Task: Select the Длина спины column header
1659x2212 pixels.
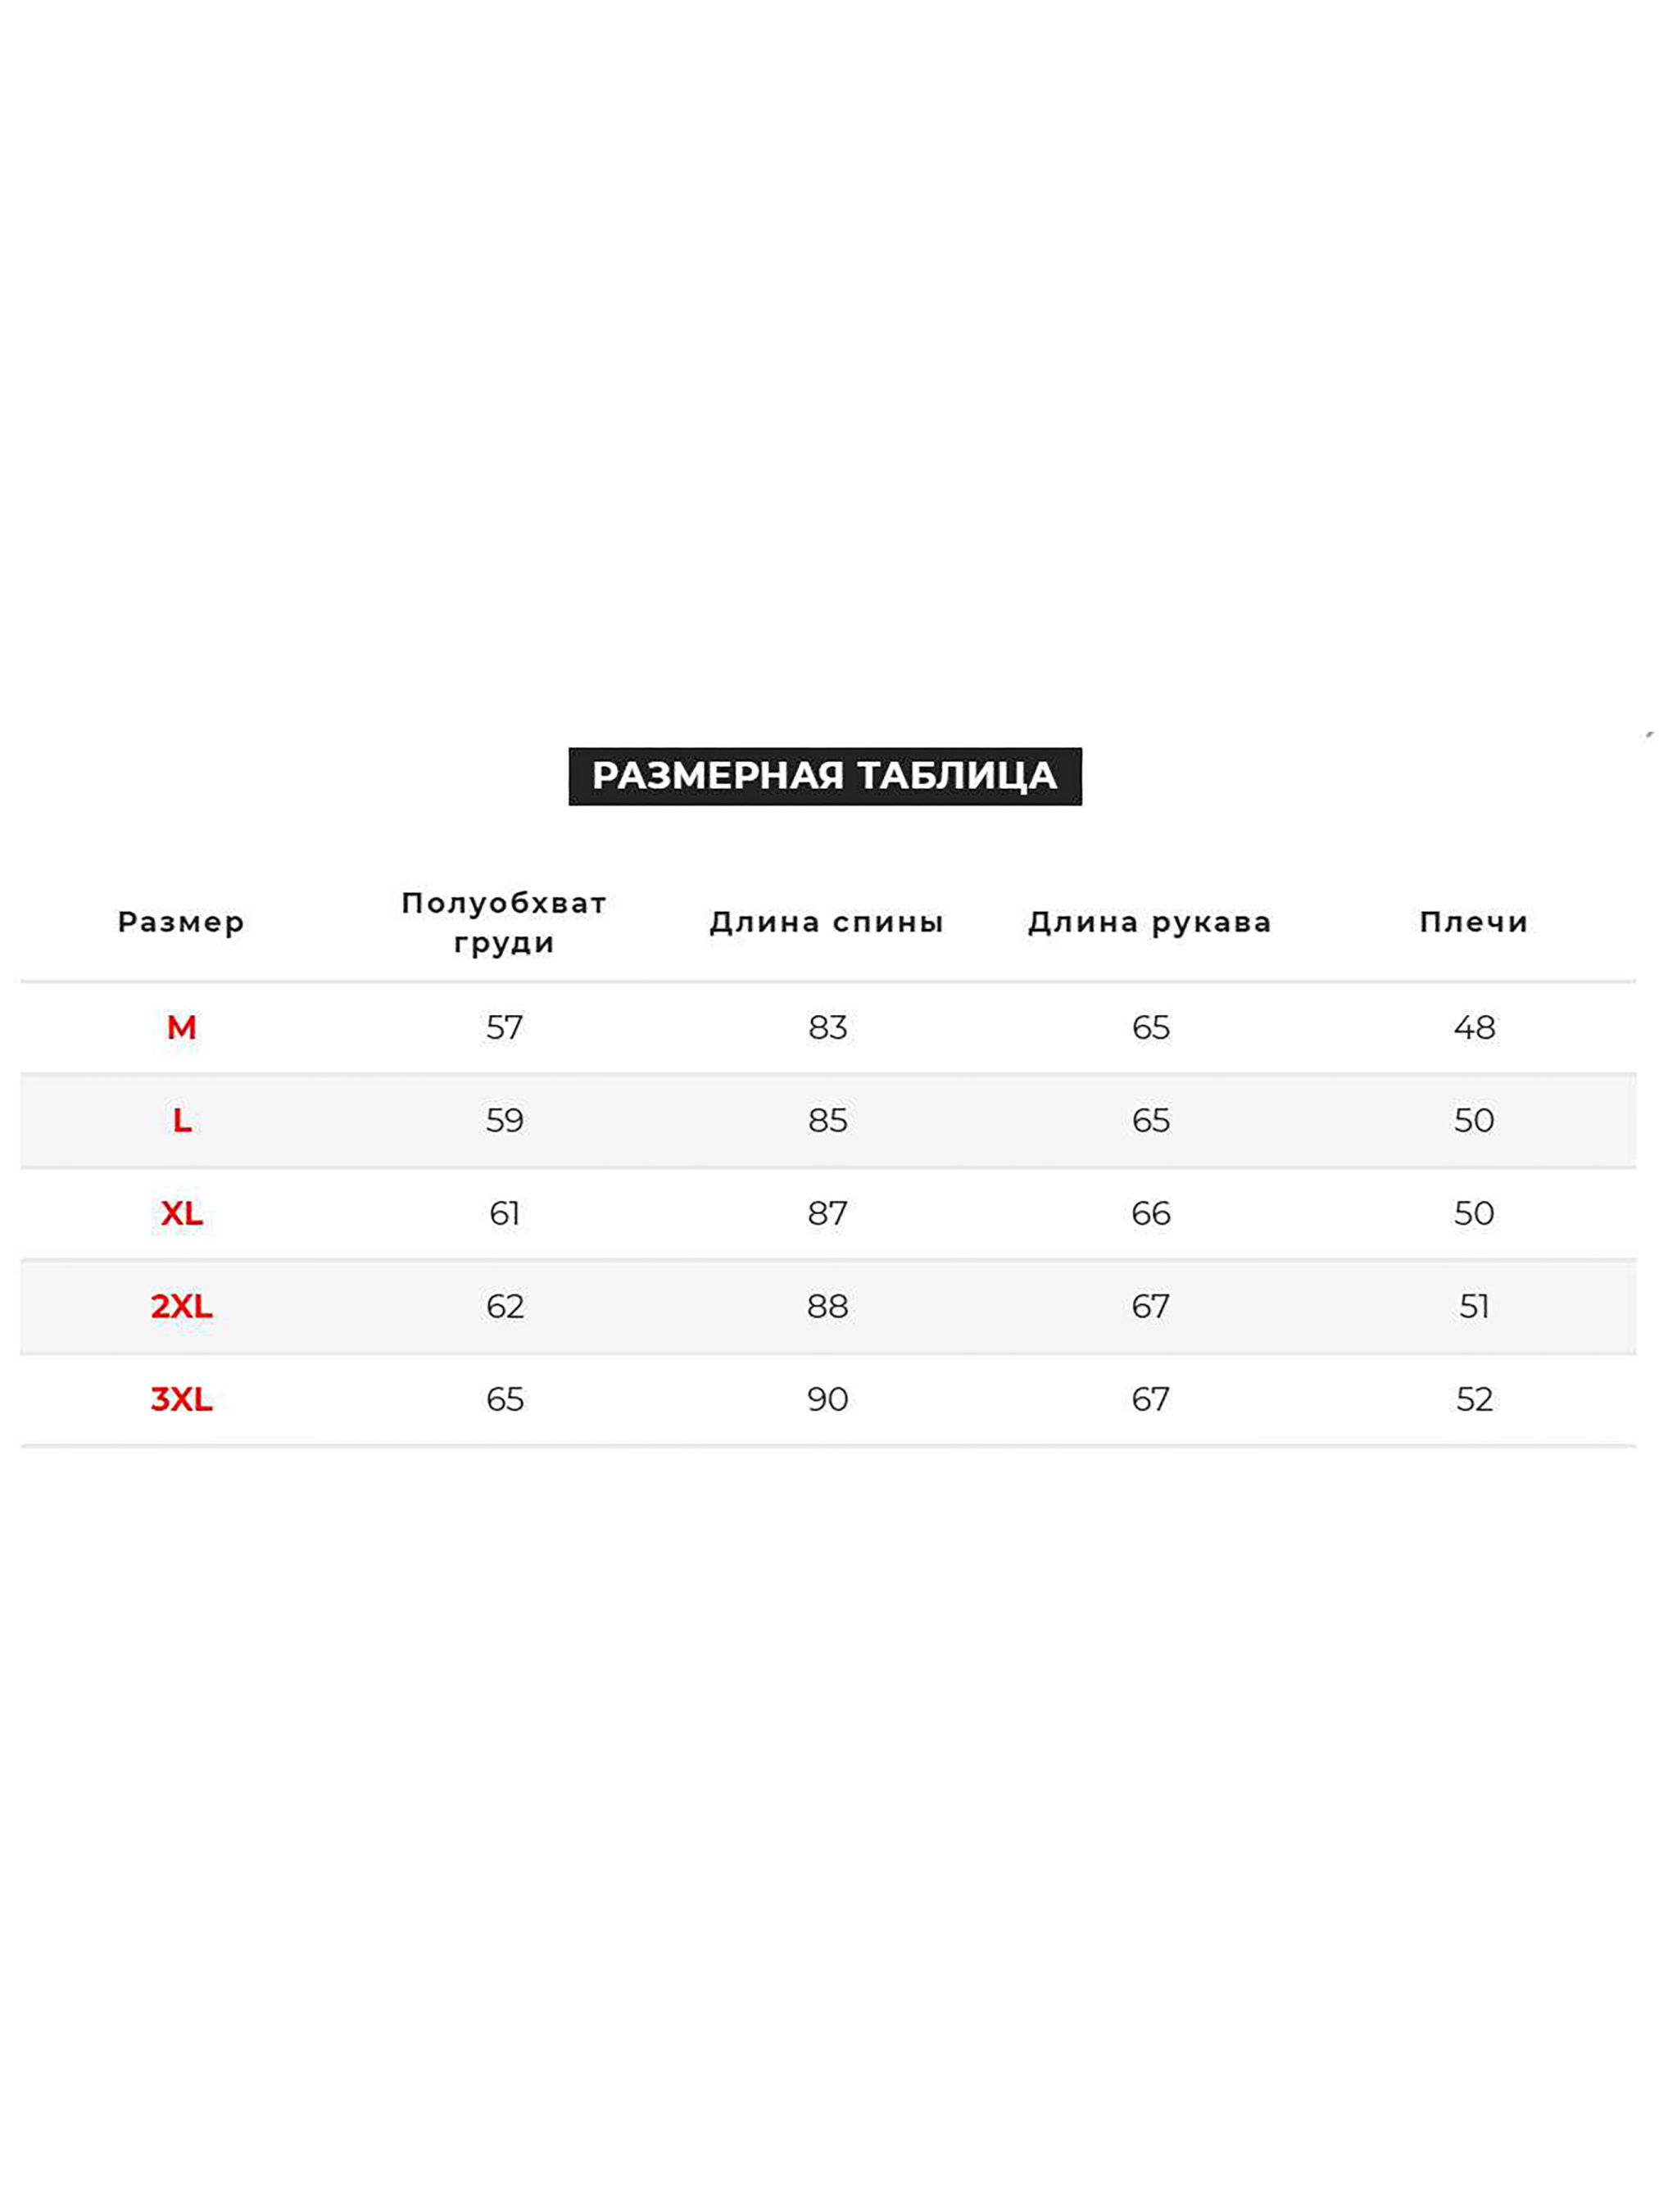Action: [827, 922]
